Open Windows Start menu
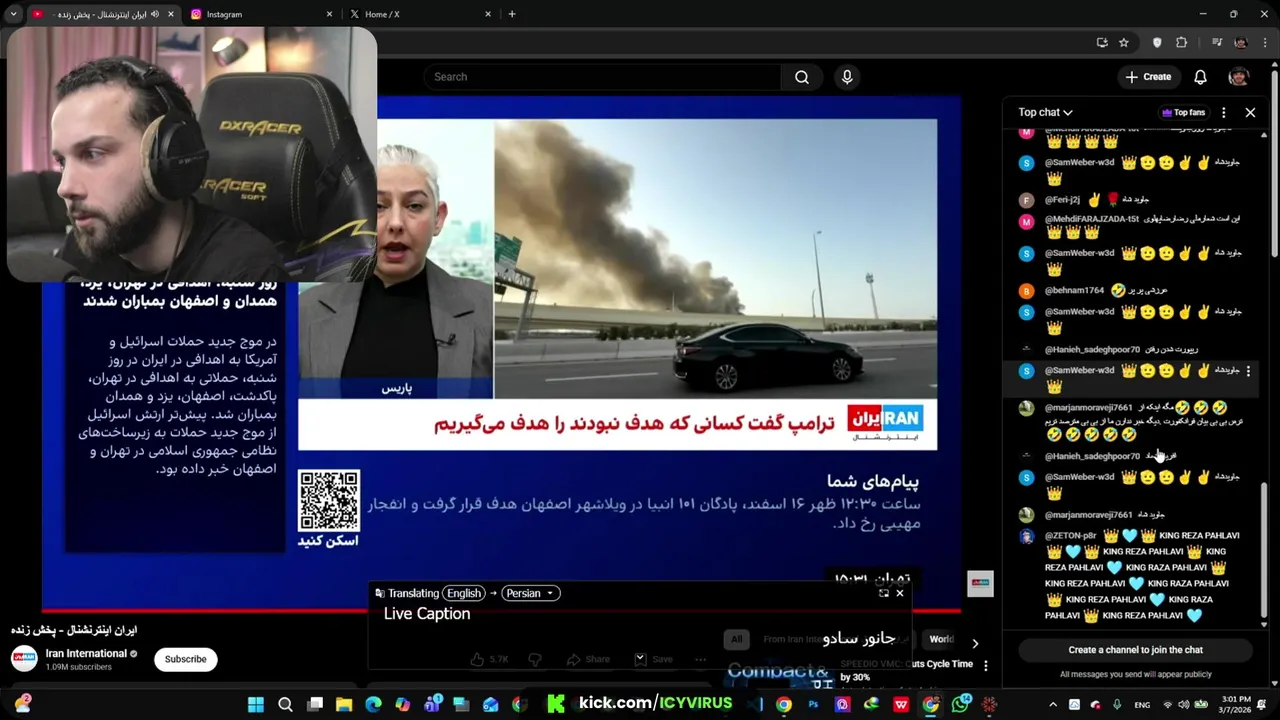Image resolution: width=1280 pixels, height=720 pixels. pos(256,705)
